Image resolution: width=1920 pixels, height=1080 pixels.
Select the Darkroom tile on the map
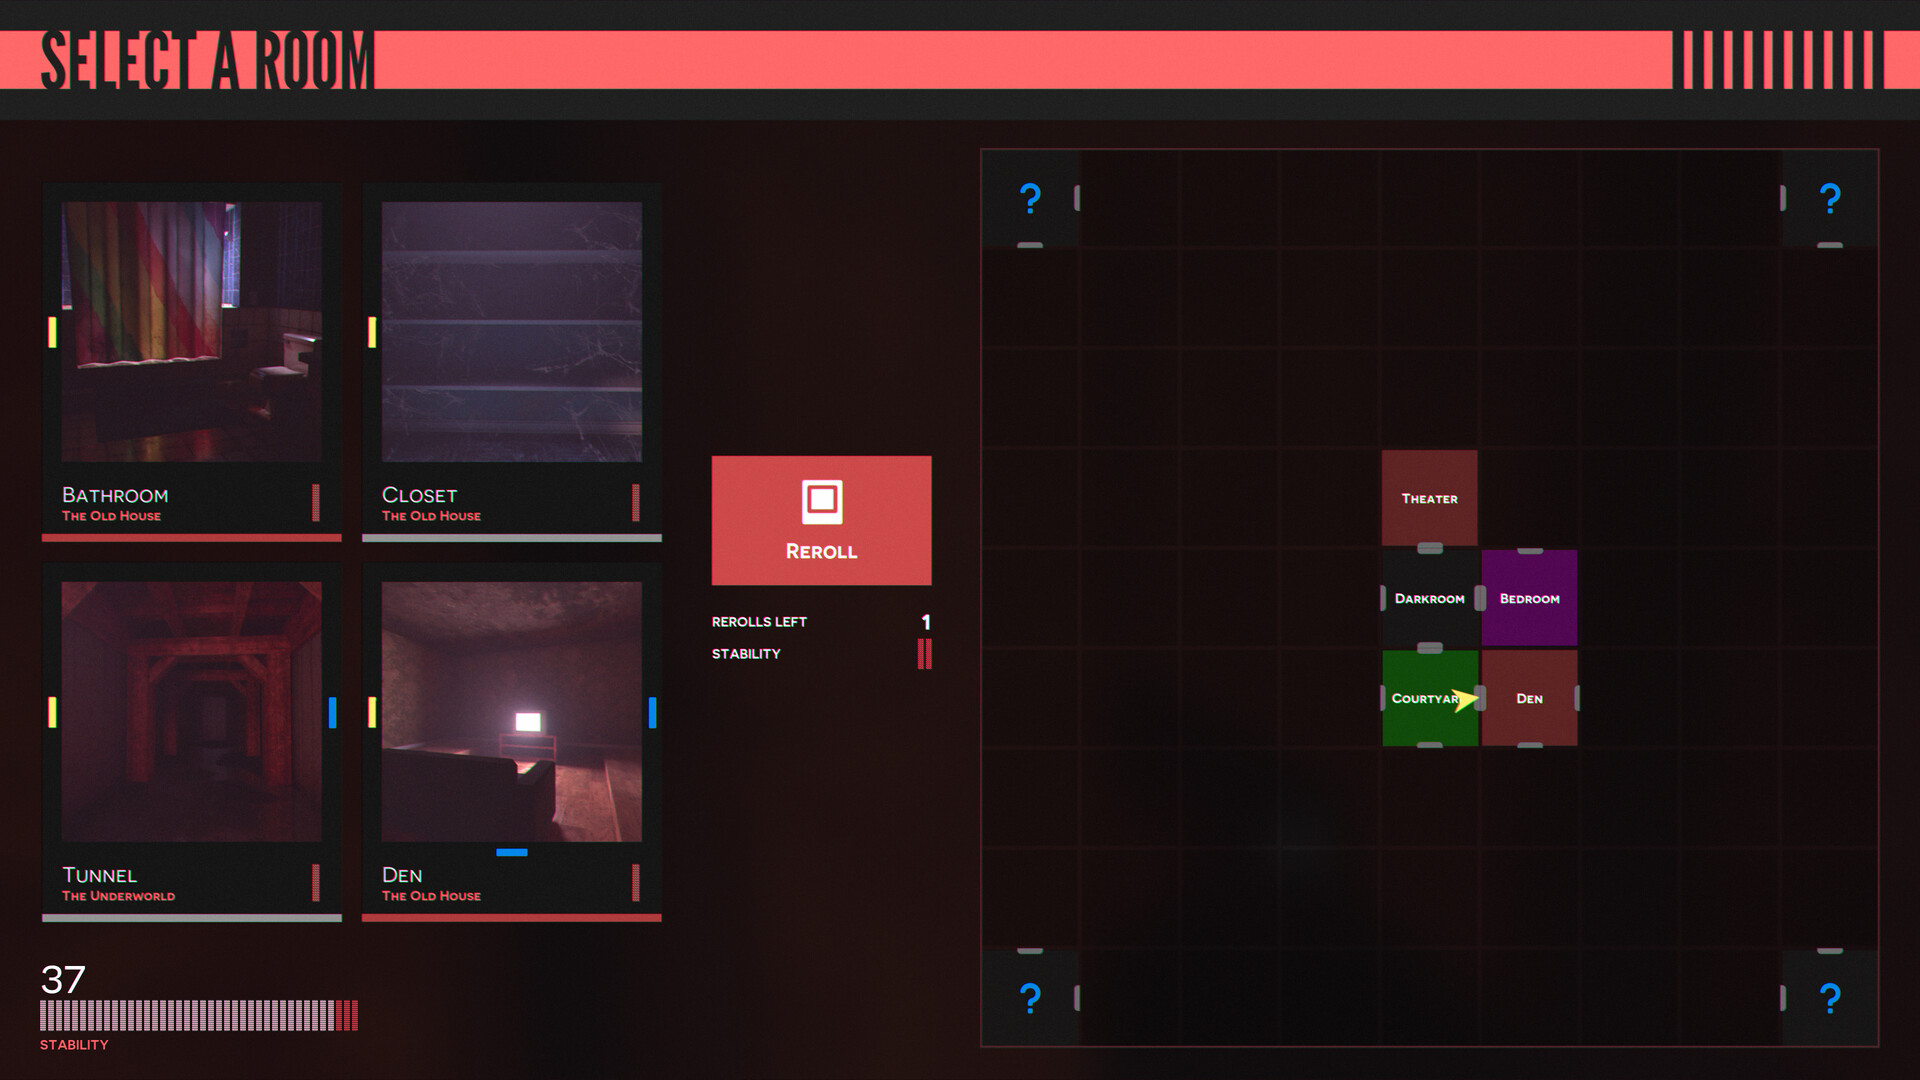point(1429,598)
